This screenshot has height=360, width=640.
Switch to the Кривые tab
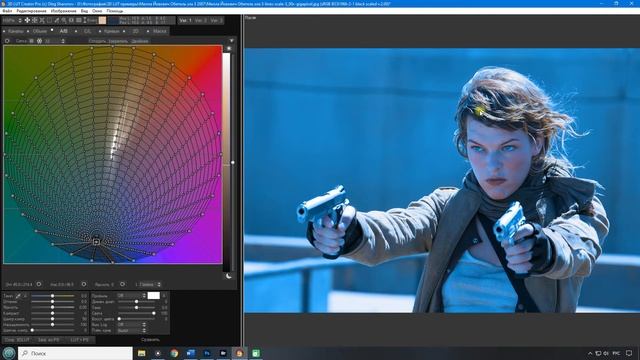(x=111, y=31)
